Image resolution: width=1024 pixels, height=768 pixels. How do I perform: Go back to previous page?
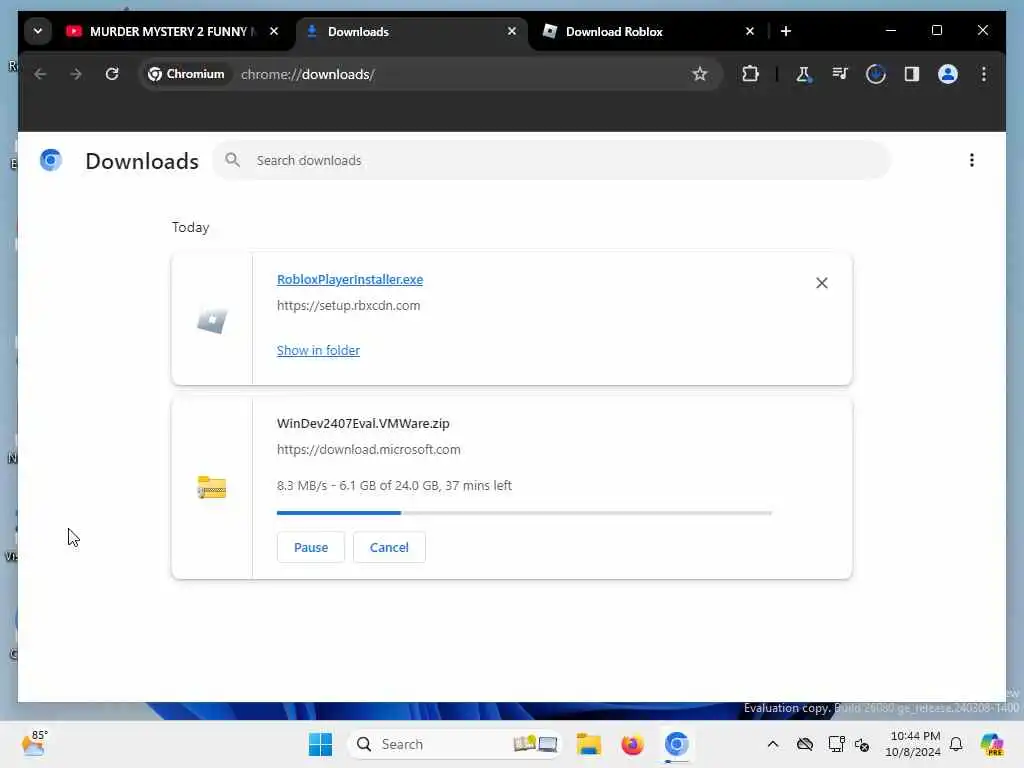pos(40,74)
